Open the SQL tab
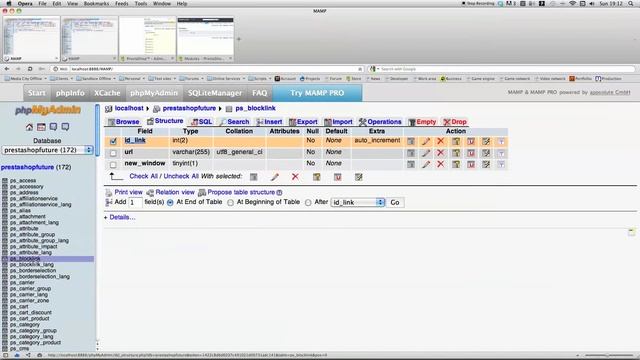 click(x=202, y=122)
